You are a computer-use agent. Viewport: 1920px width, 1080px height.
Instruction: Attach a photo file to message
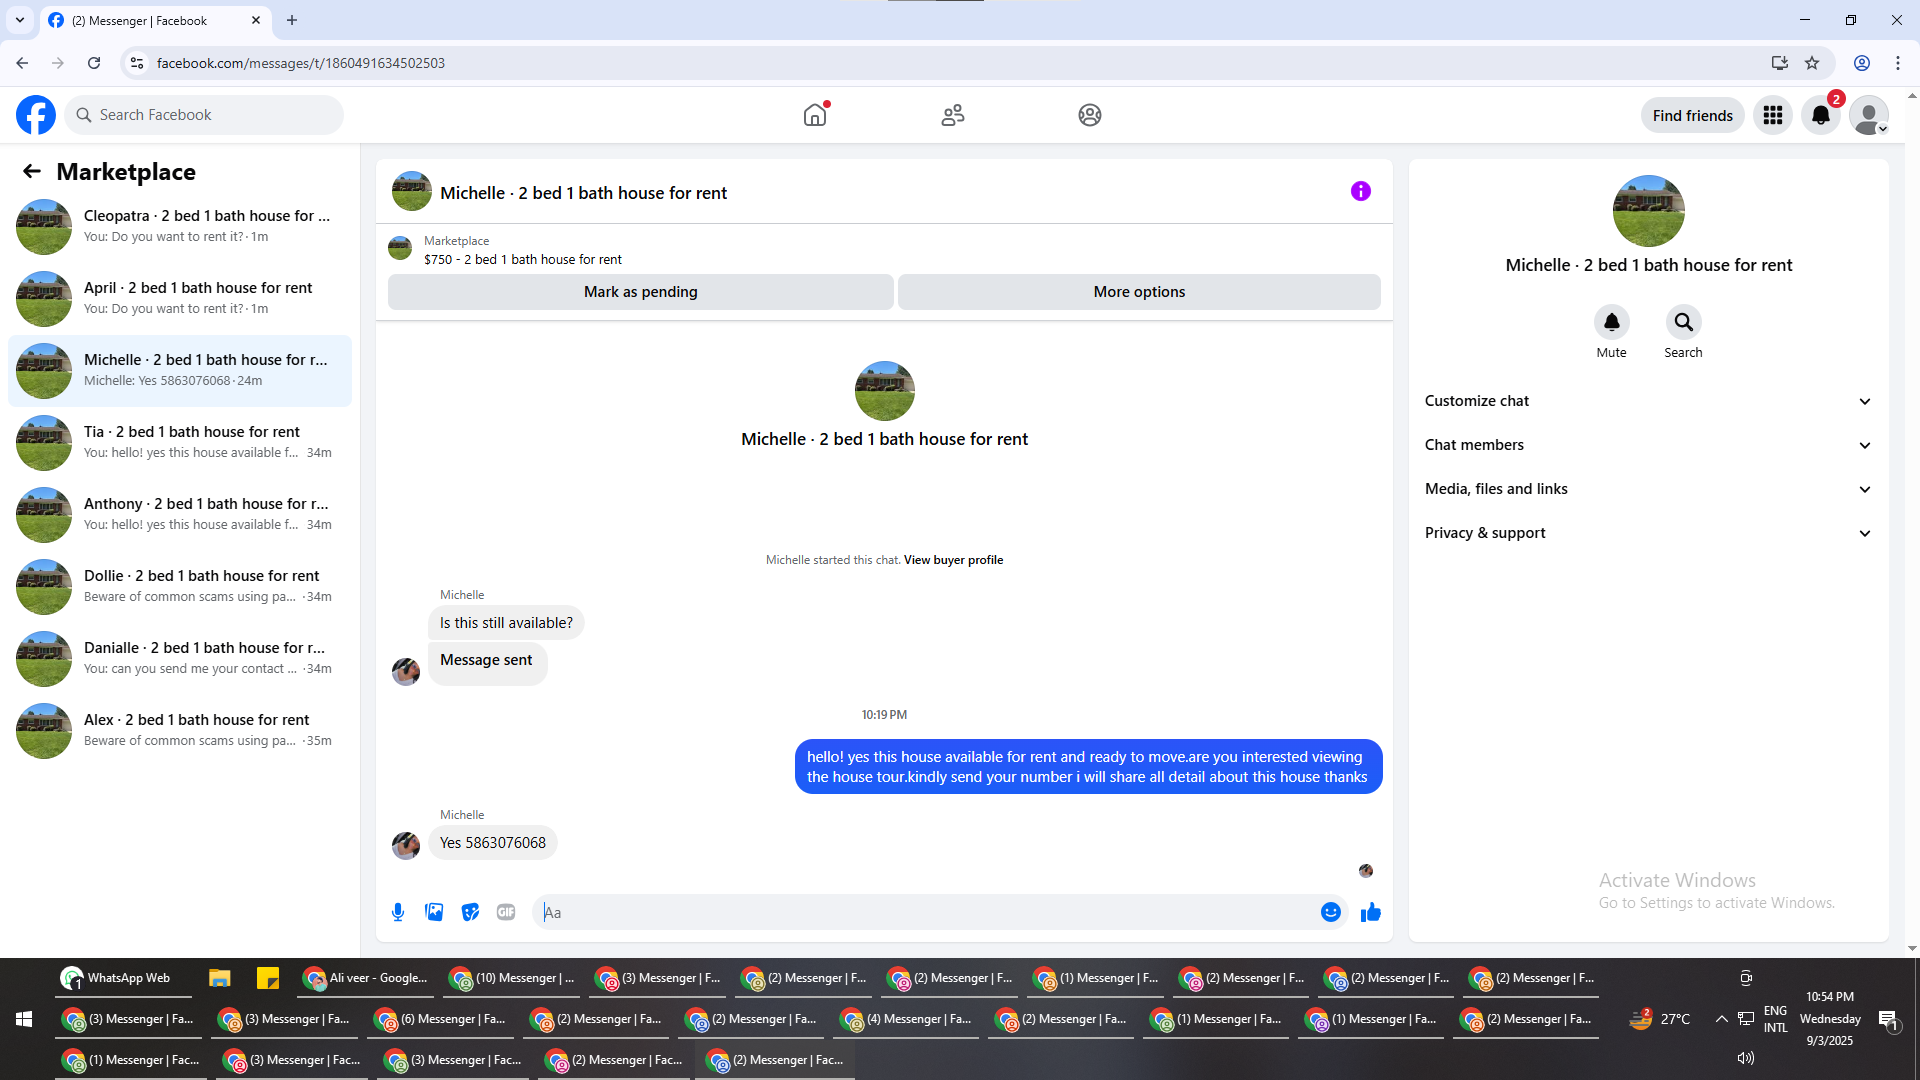click(x=434, y=912)
